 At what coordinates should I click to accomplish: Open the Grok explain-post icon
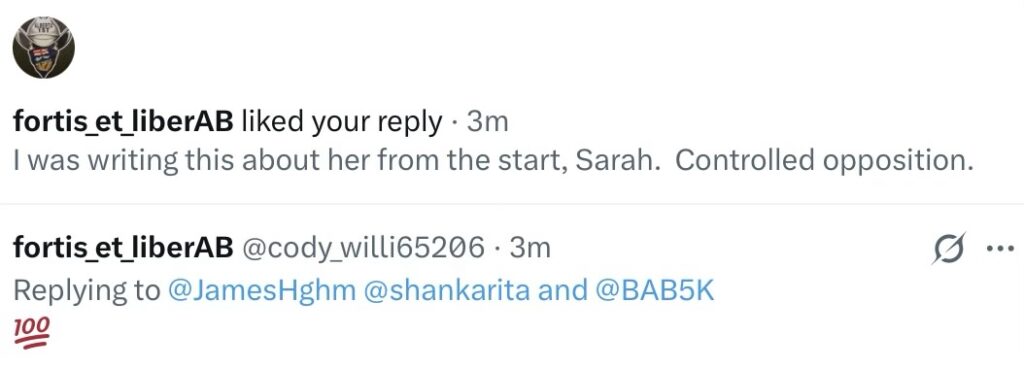pos(948,248)
